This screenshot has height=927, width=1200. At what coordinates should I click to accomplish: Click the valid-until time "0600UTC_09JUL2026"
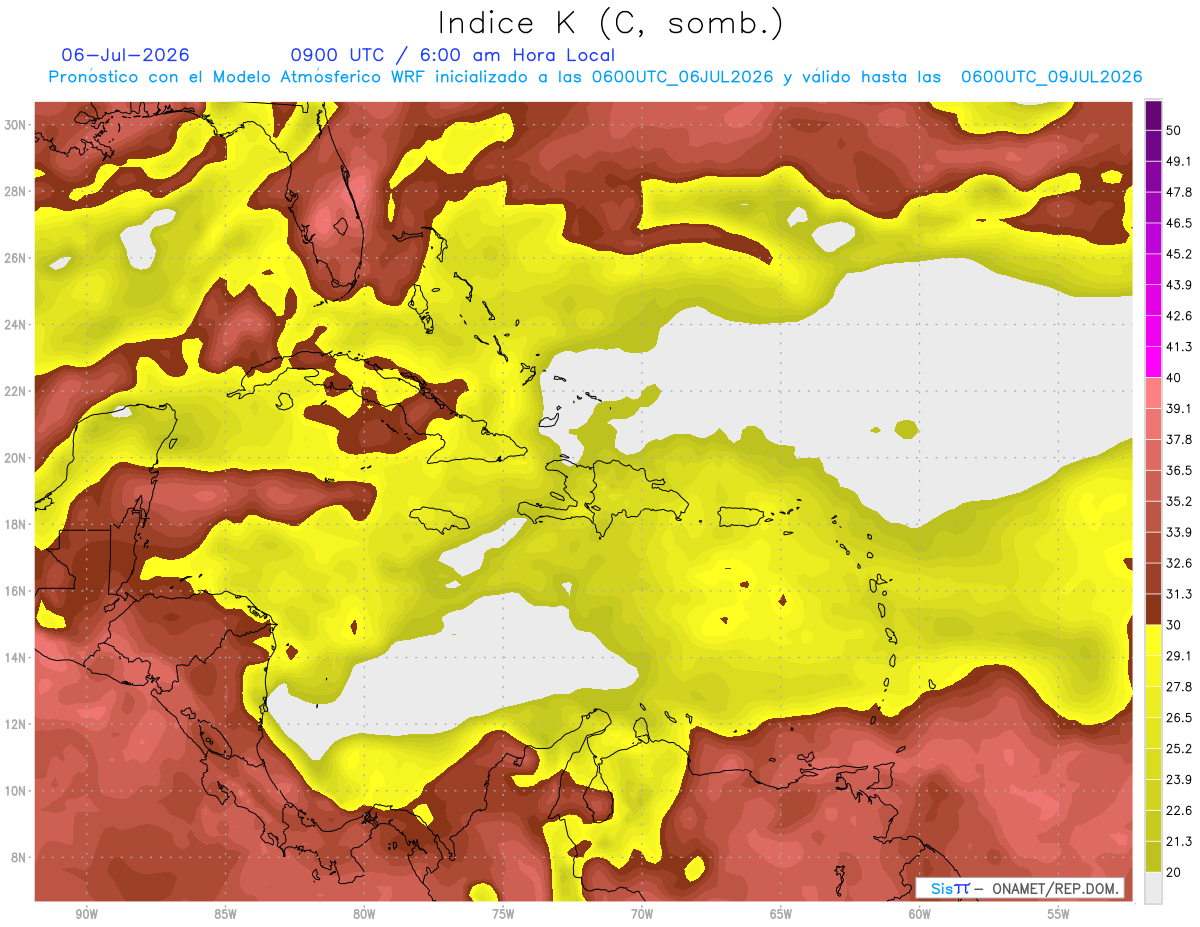[x=1051, y=77]
